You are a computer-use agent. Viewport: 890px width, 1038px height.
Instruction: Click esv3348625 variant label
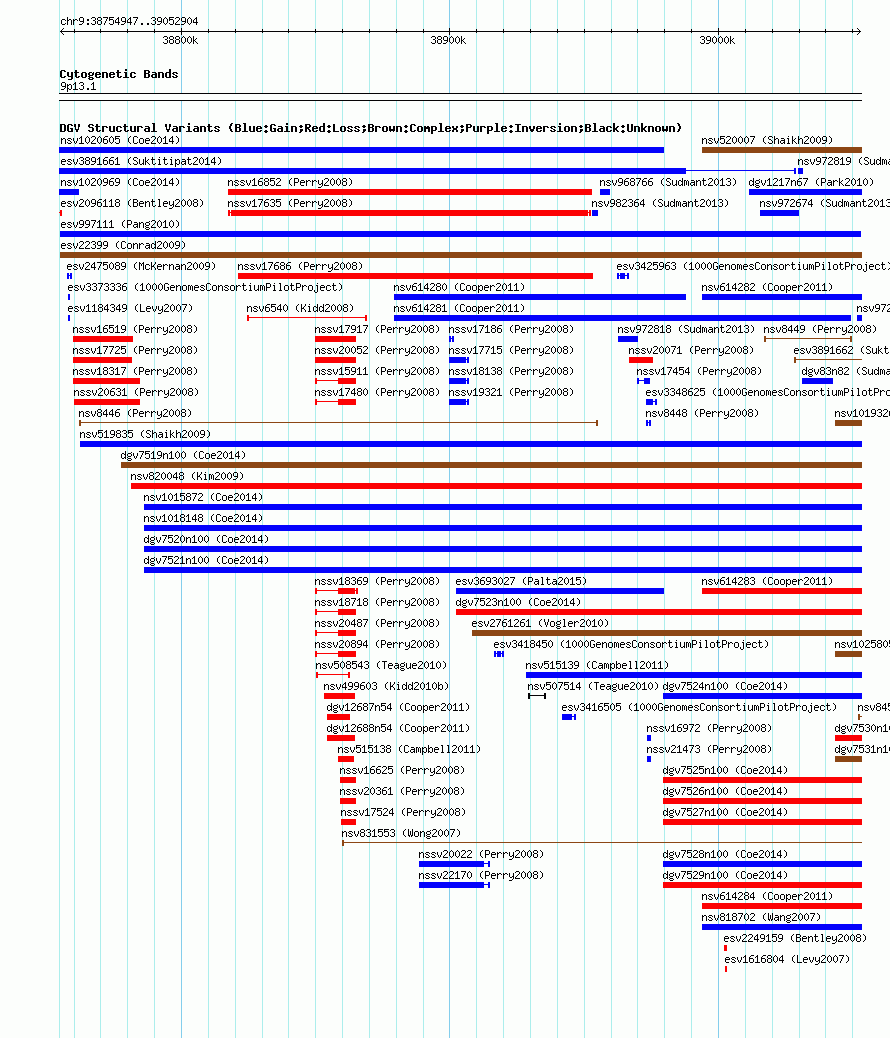coord(767,393)
